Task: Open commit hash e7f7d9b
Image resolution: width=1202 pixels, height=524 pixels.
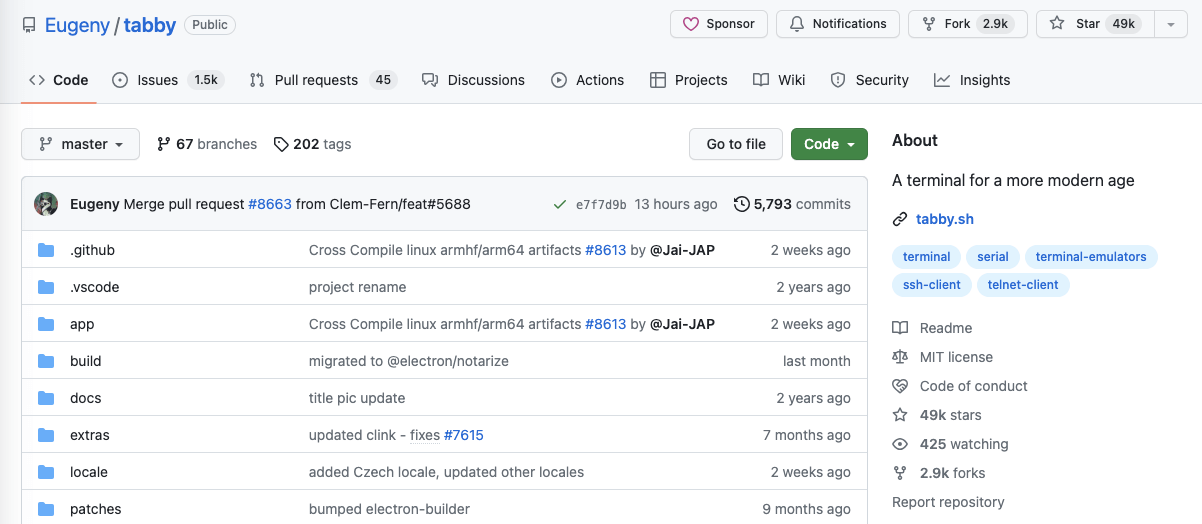Action: [601, 204]
